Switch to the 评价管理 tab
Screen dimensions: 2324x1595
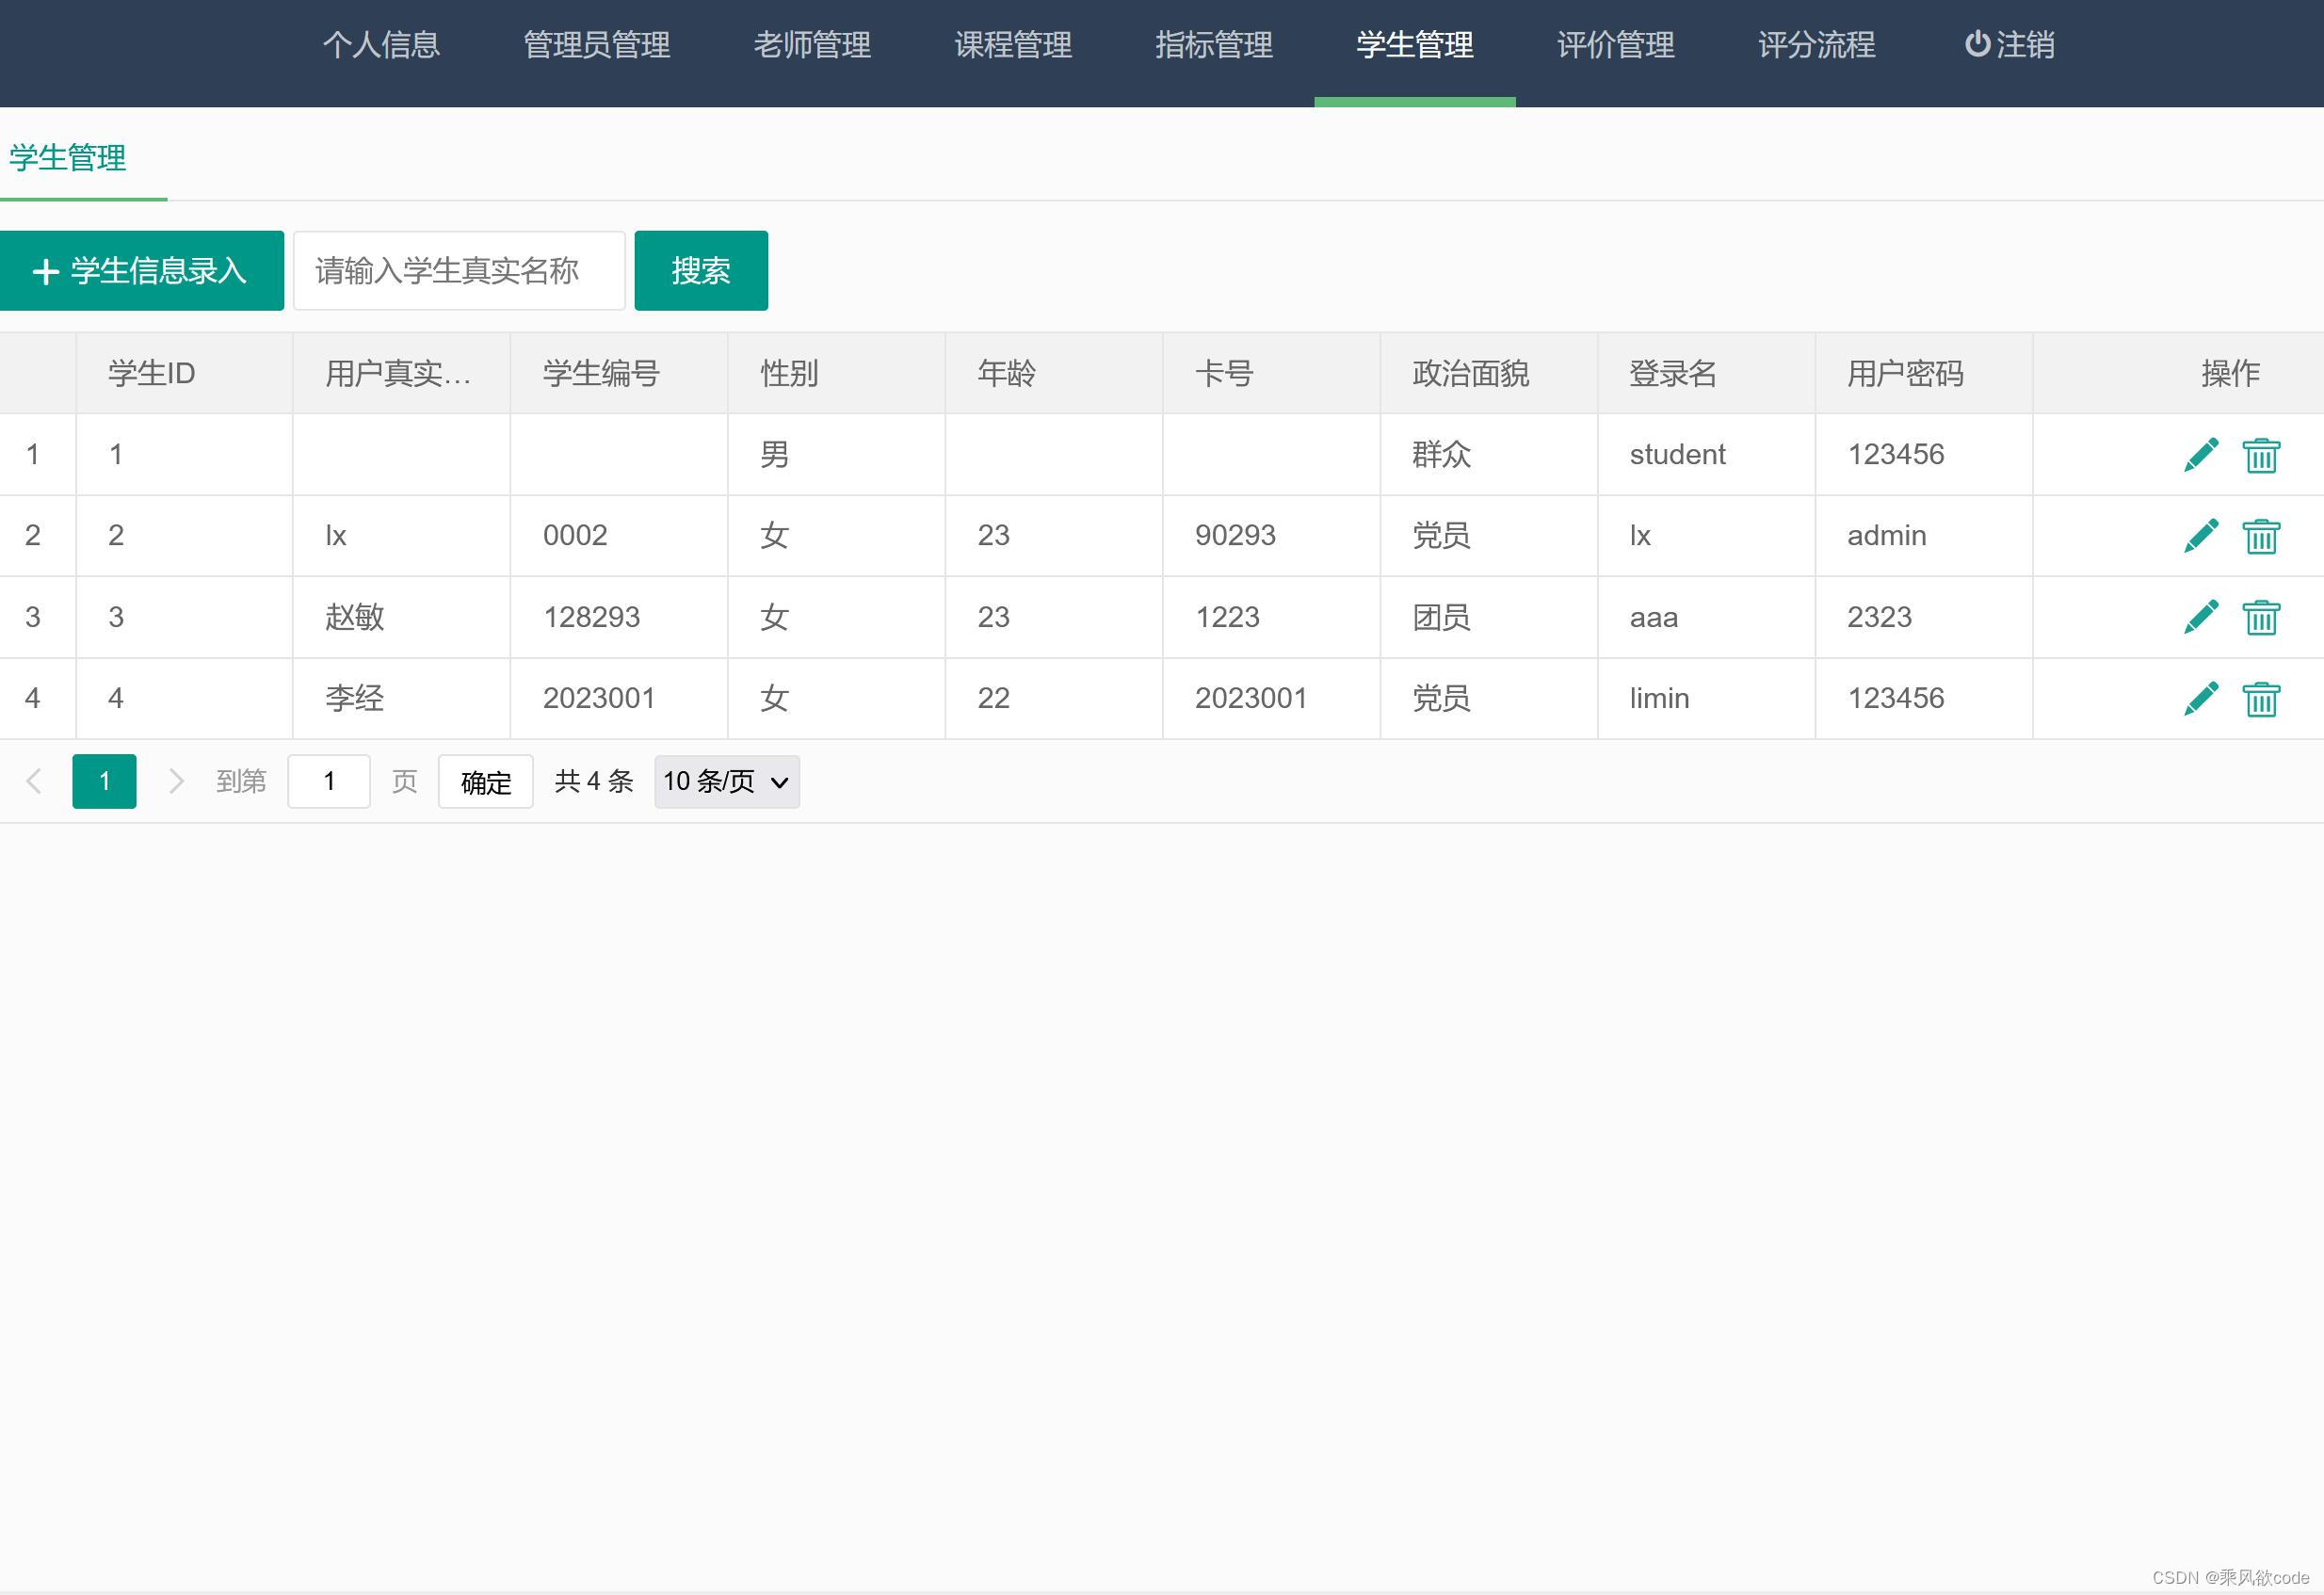(x=1614, y=44)
